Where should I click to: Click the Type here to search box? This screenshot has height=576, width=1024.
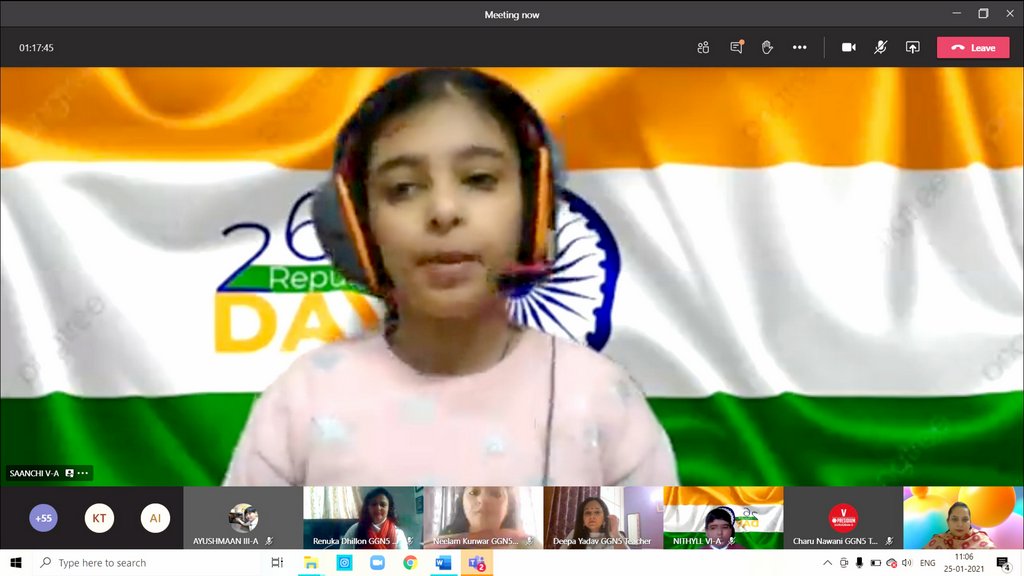tap(147, 562)
